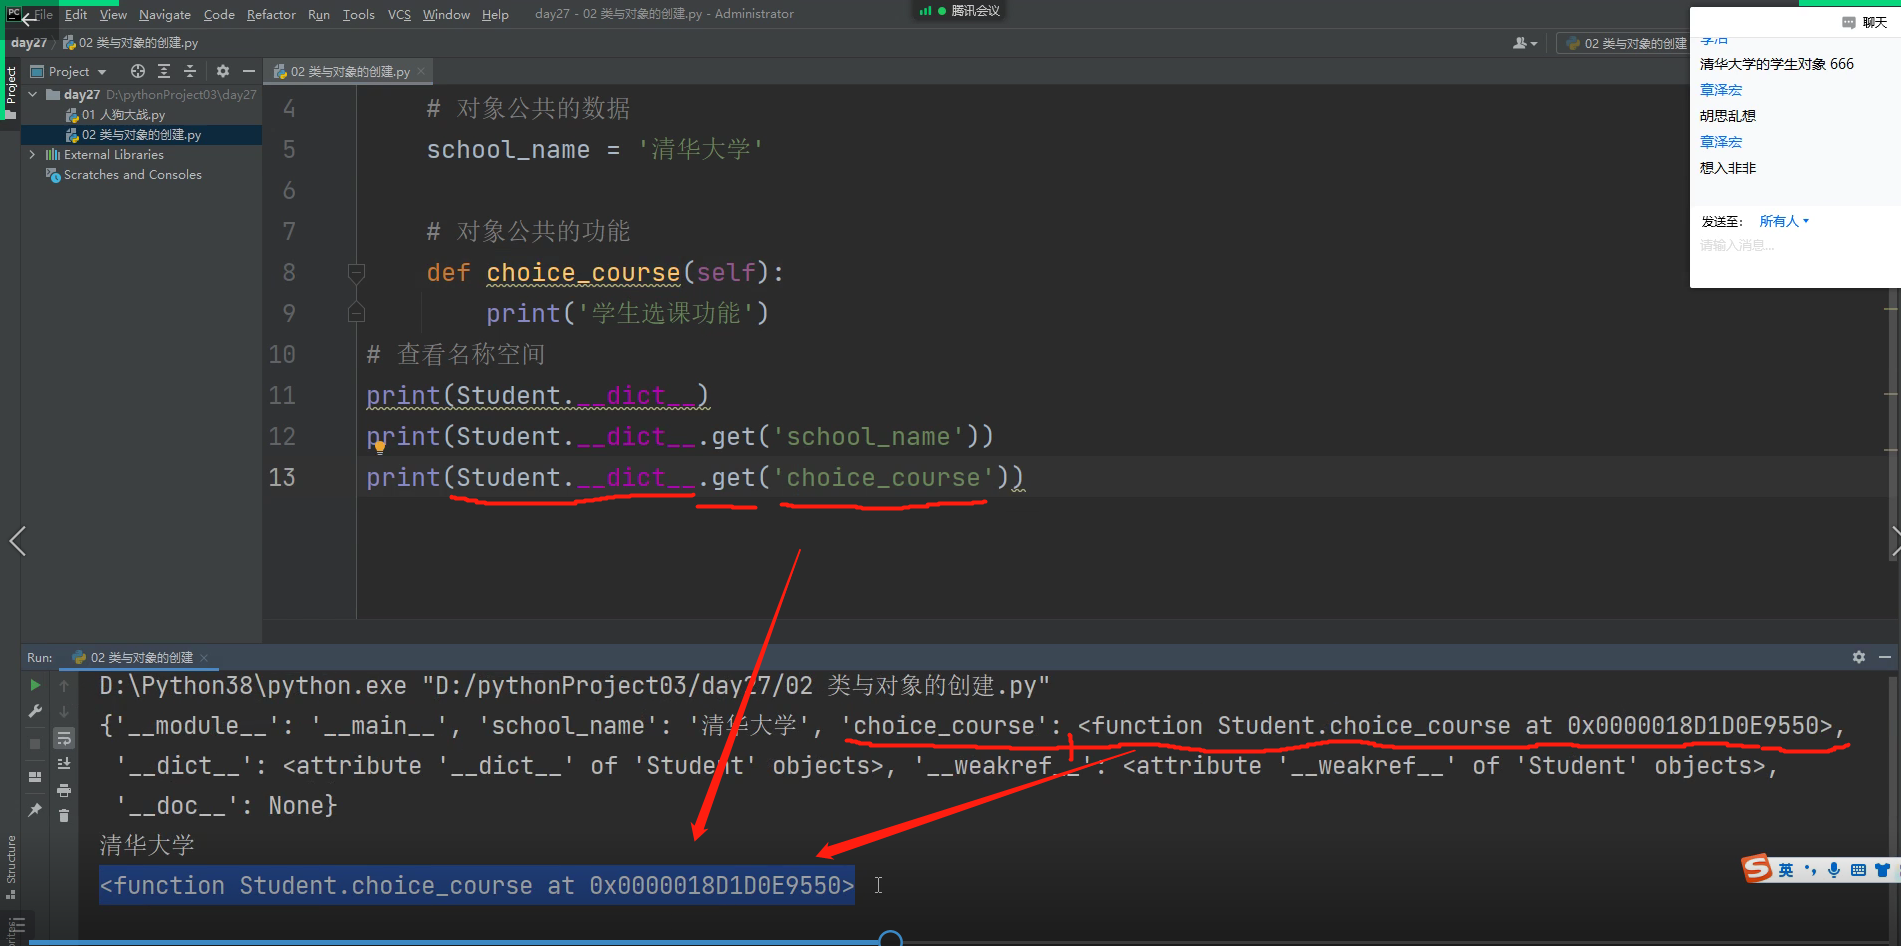Viewport: 1901px width, 946px height.
Task: Clear console with trash icon
Action: 64,816
